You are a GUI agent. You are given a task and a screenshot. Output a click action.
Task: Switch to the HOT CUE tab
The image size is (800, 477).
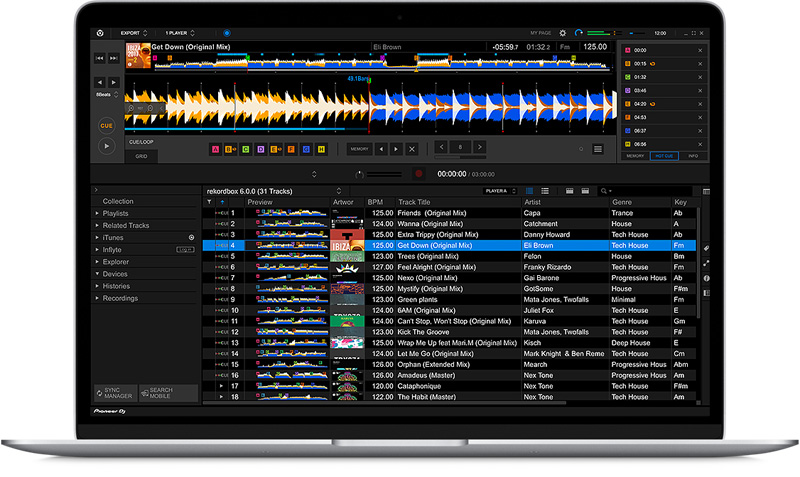(663, 156)
